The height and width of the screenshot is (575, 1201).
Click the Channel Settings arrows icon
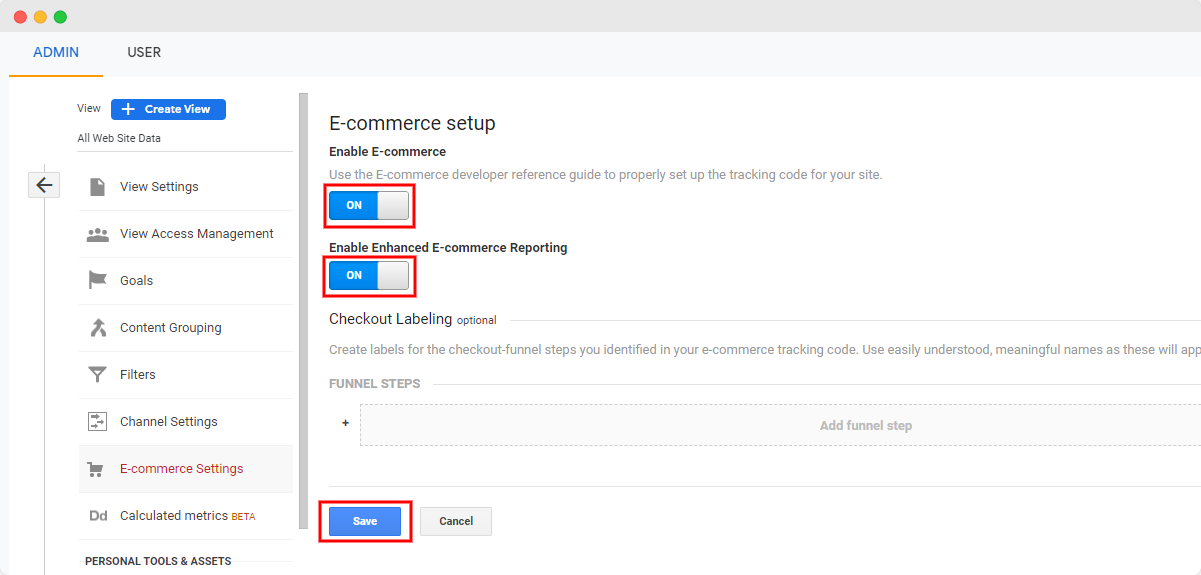coord(97,422)
